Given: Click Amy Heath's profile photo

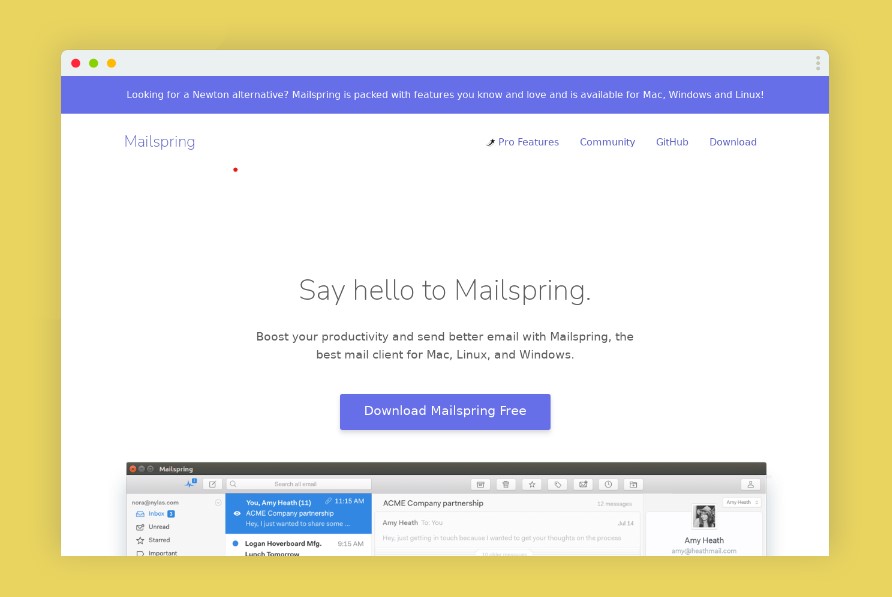Looking at the screenshot, I should [x=704, y=517].
